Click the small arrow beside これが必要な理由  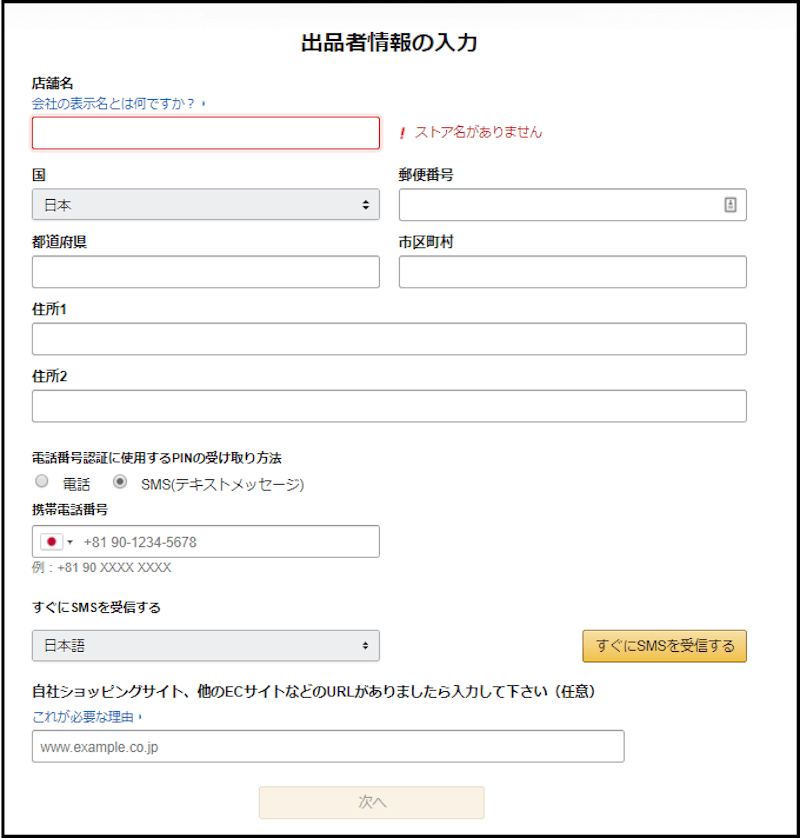(140, 717)
